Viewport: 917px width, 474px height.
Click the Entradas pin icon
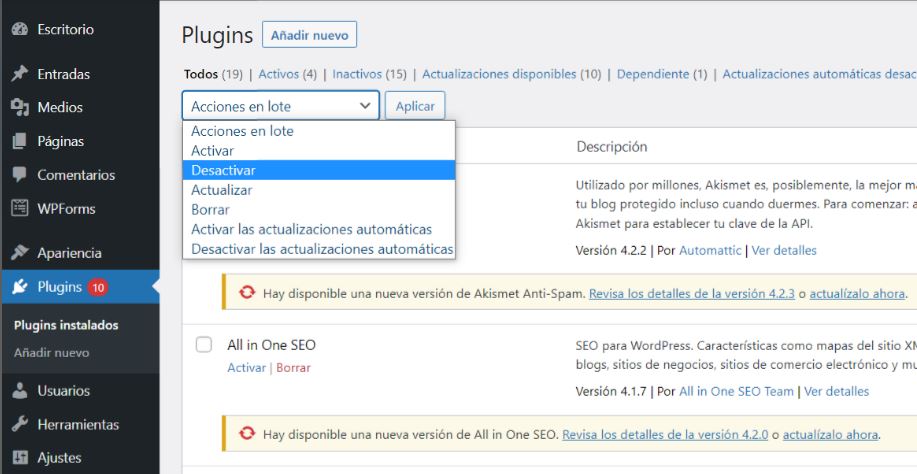(x=19, y=74)
